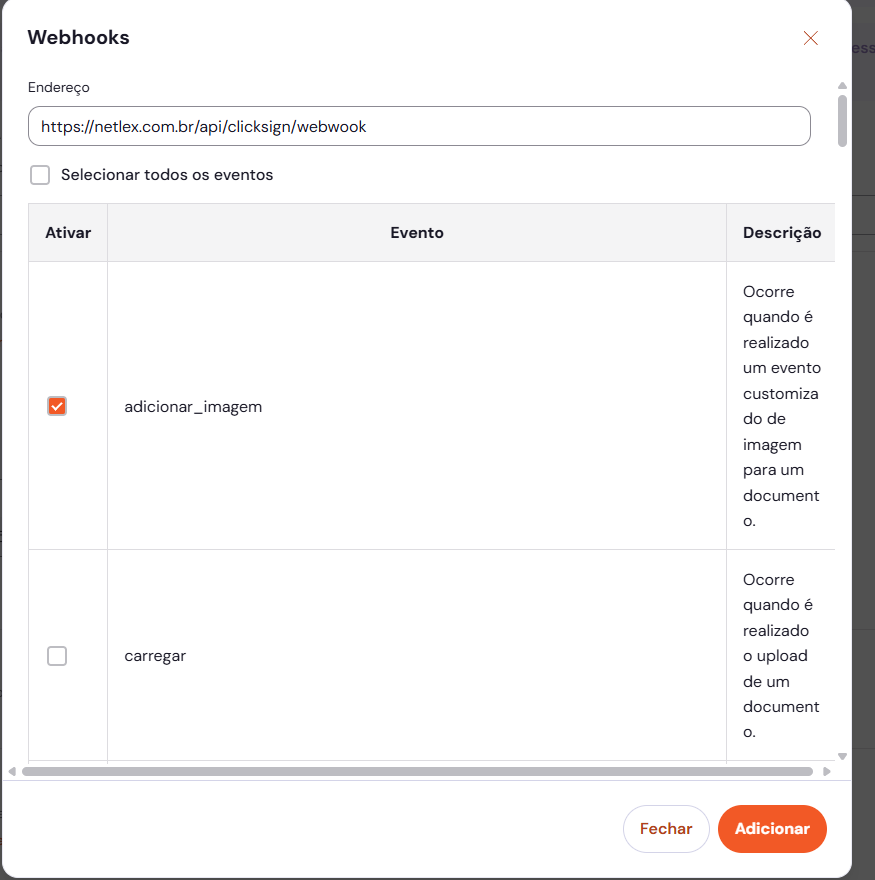Click the Descrição column header
Image resolution: width=875 pixels, height=880 pixels.
tap(781, 232)
